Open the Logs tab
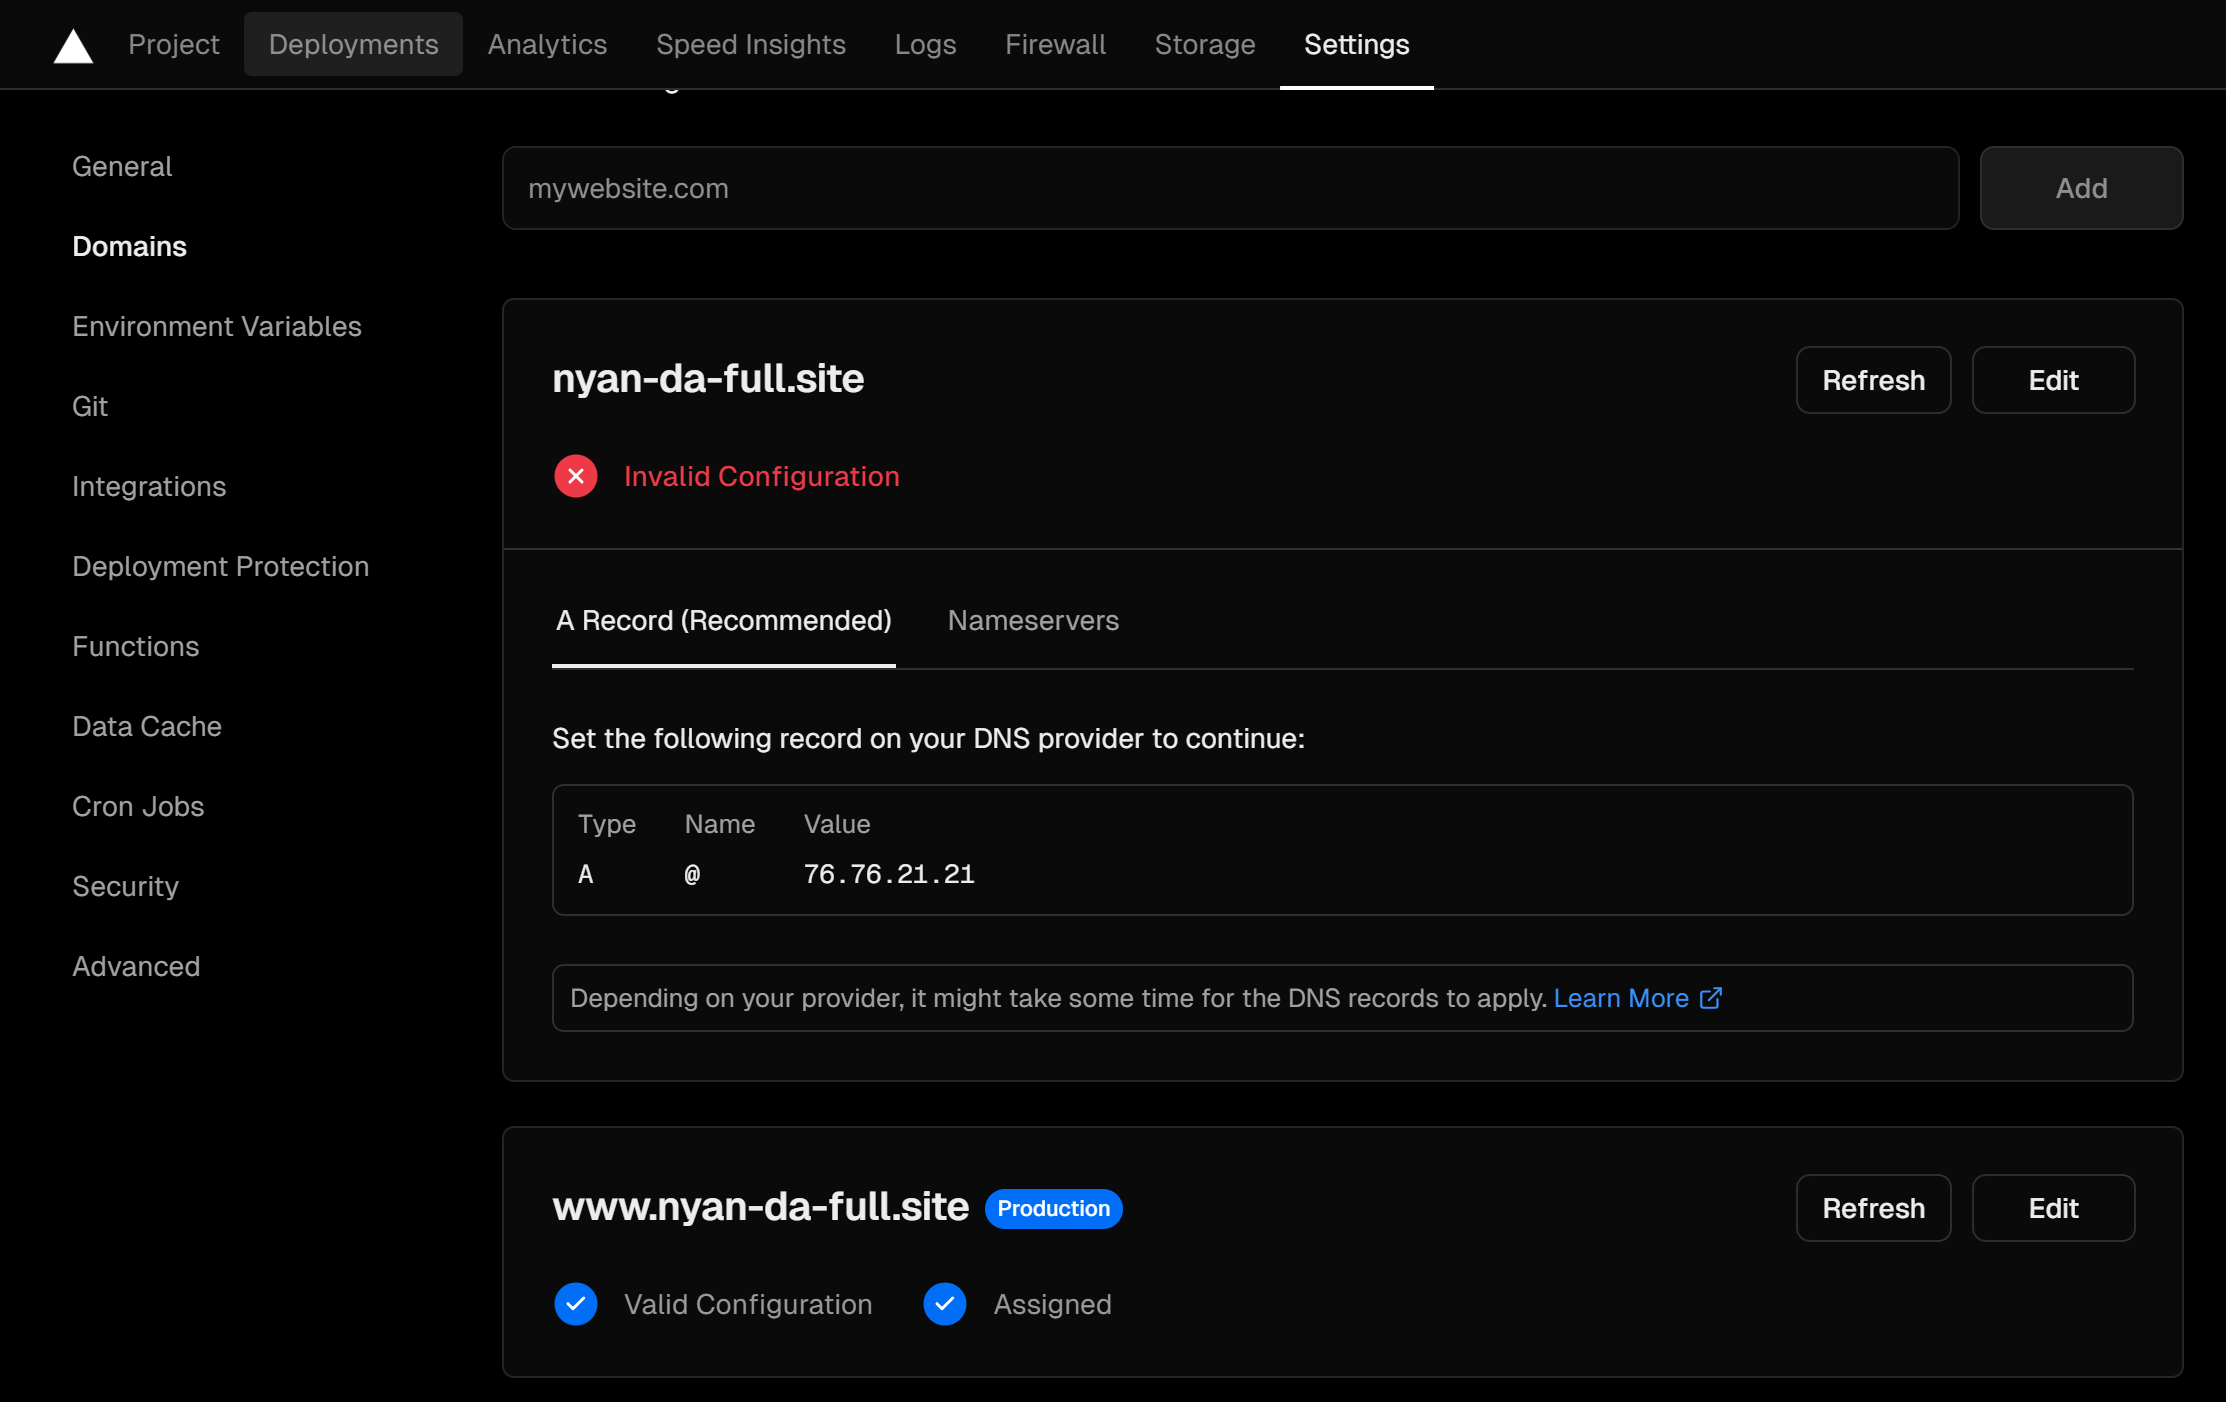The width and height of the screenshot is (2226, 1402). pos(925,44)
